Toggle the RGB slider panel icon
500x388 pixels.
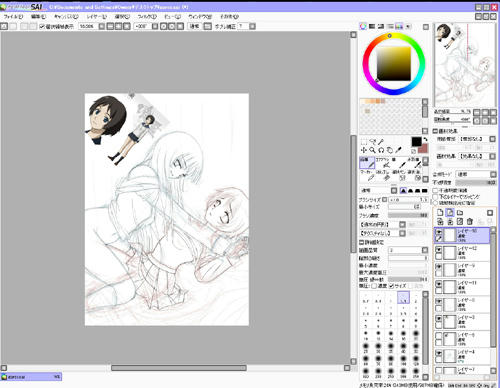point(372,26)
